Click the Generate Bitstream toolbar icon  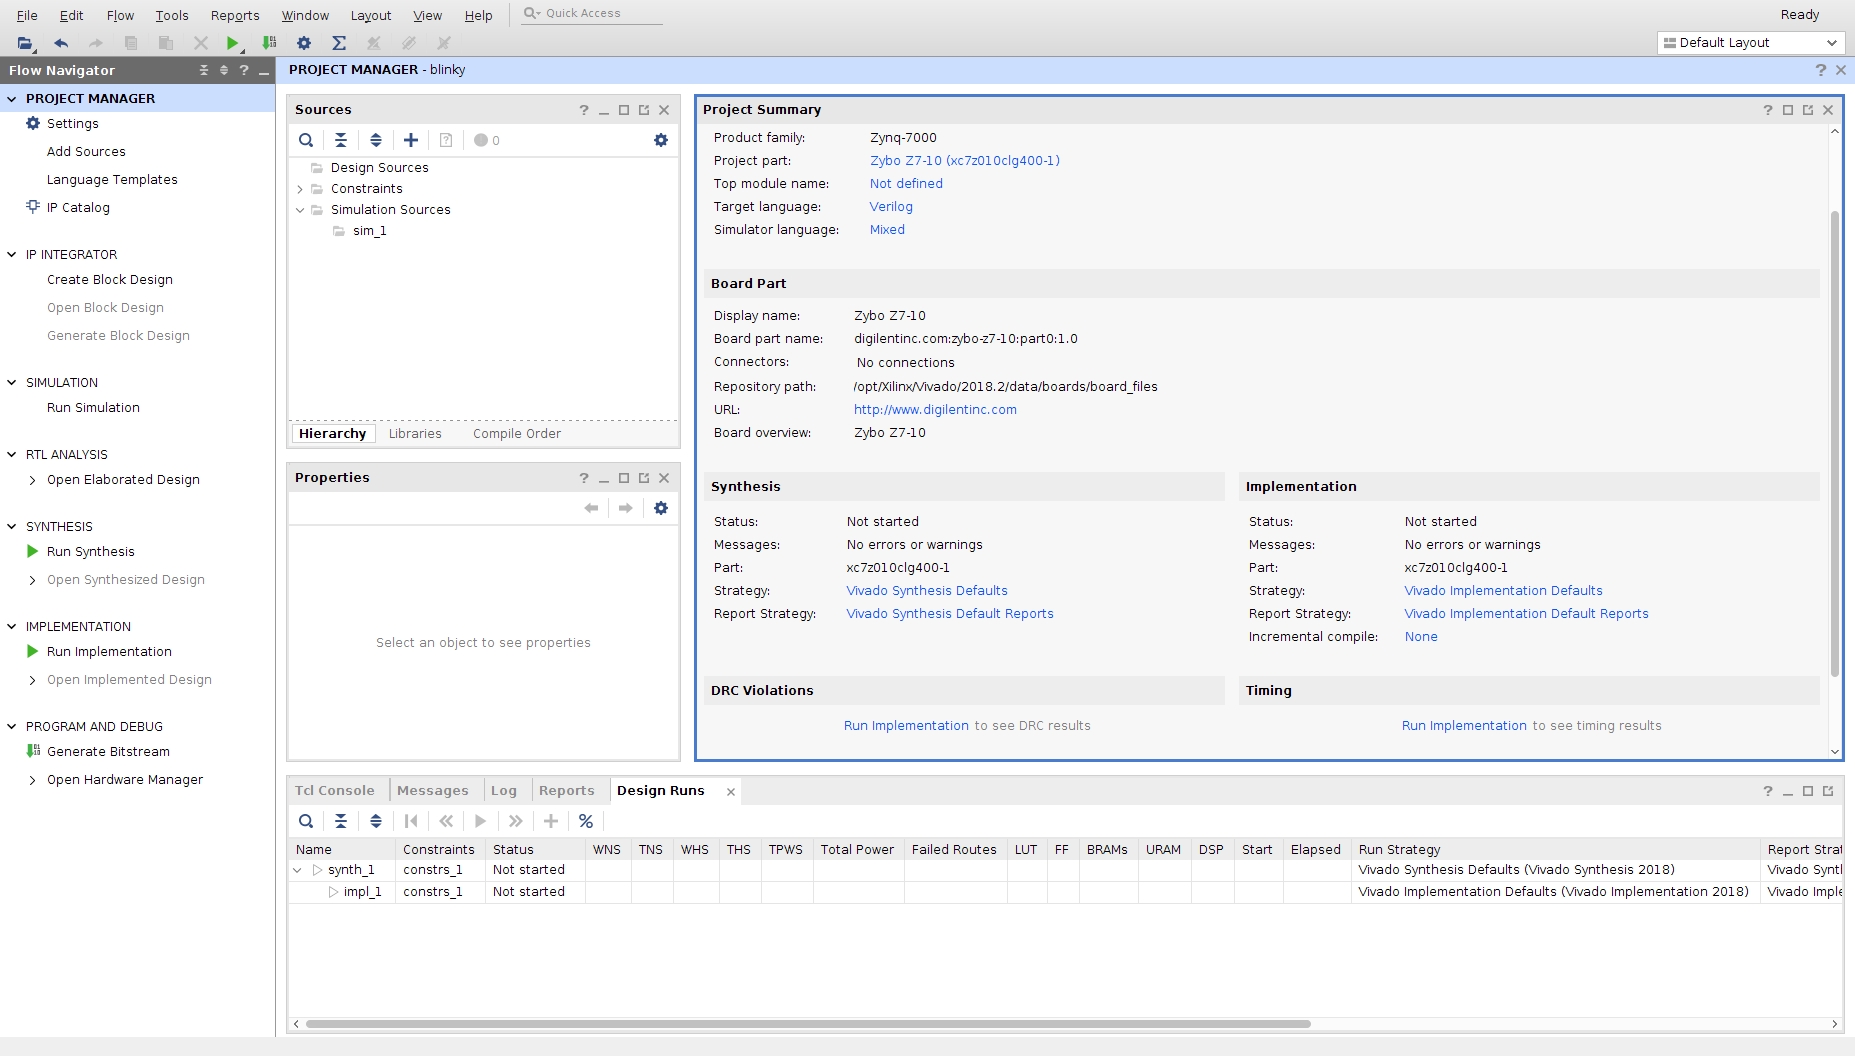[269, 43]
